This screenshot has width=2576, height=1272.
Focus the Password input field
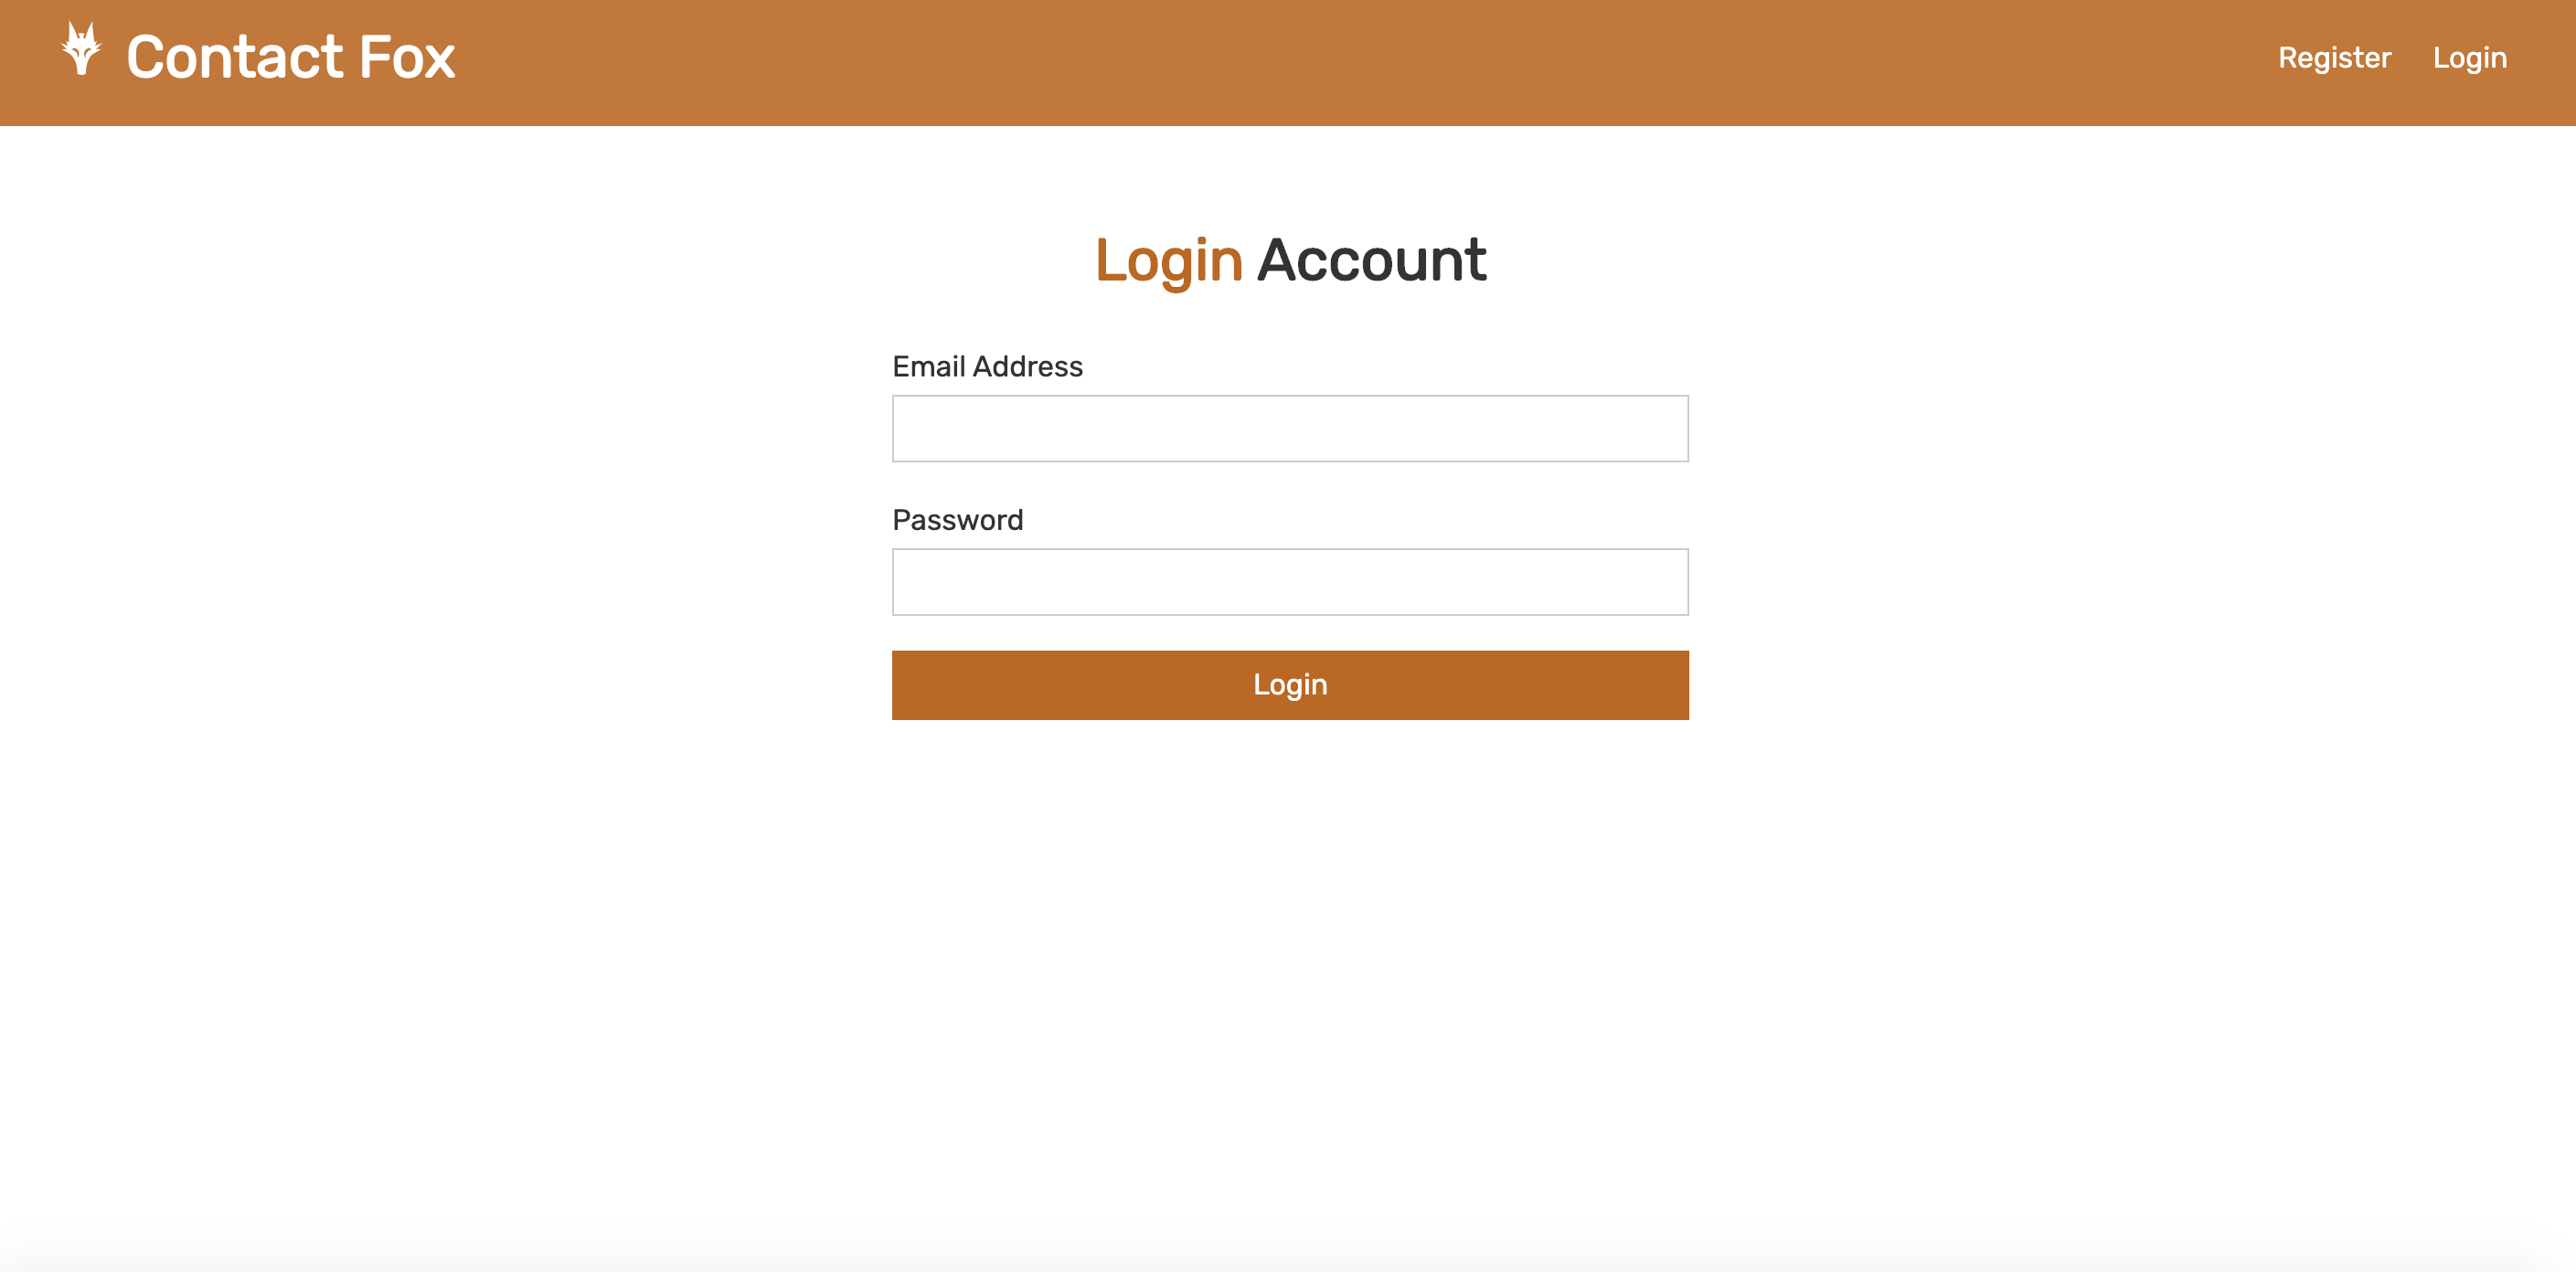[x=1290, y=582]
